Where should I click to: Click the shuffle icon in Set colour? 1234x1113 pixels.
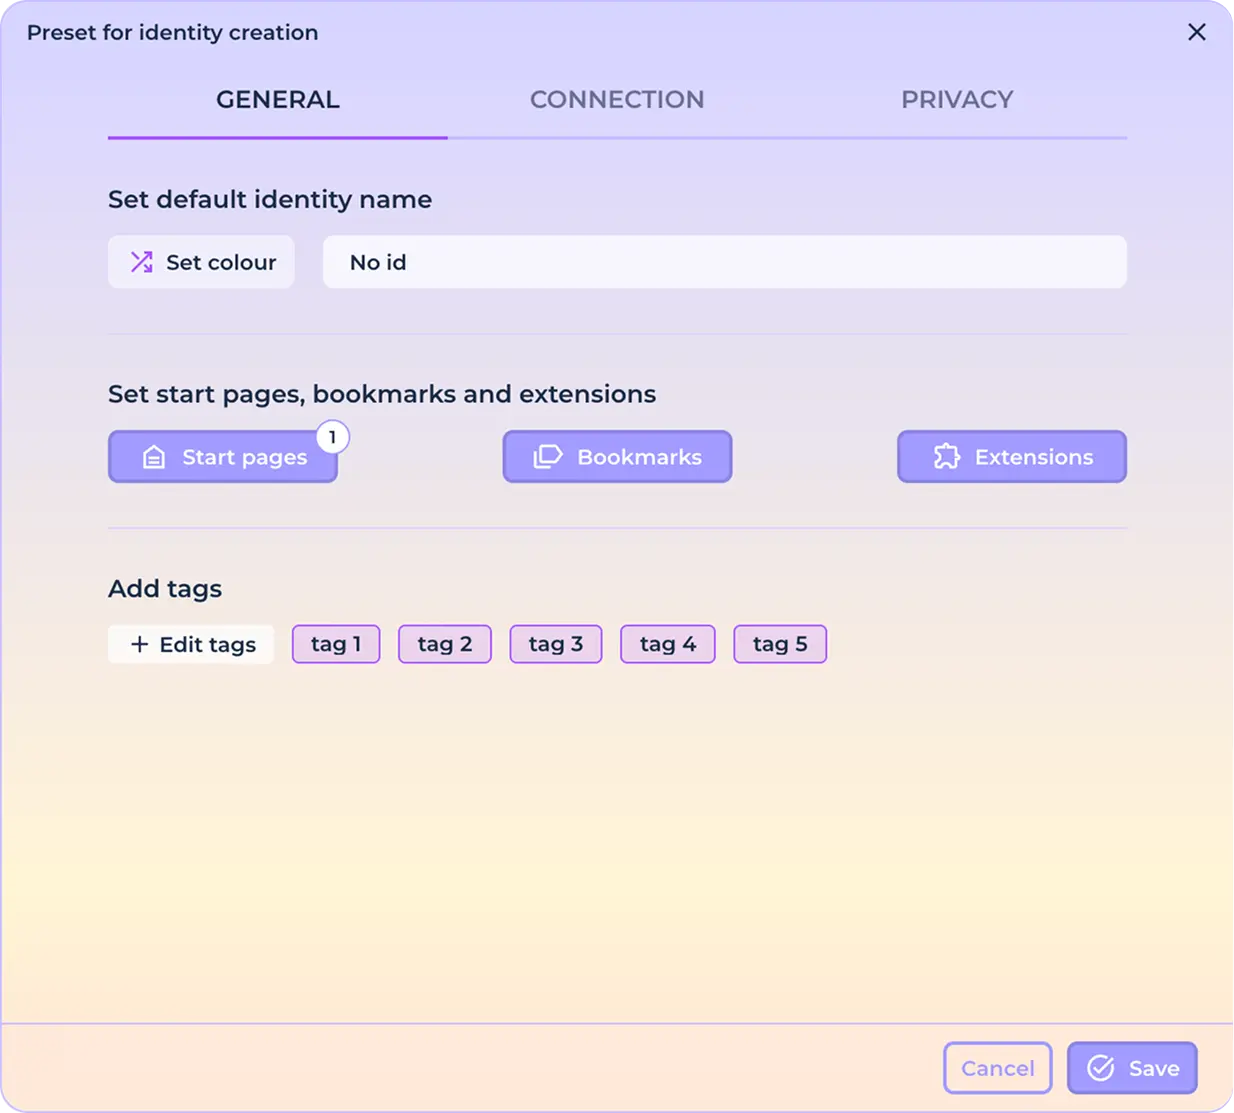pyautogui.click(x=142, y=262)
